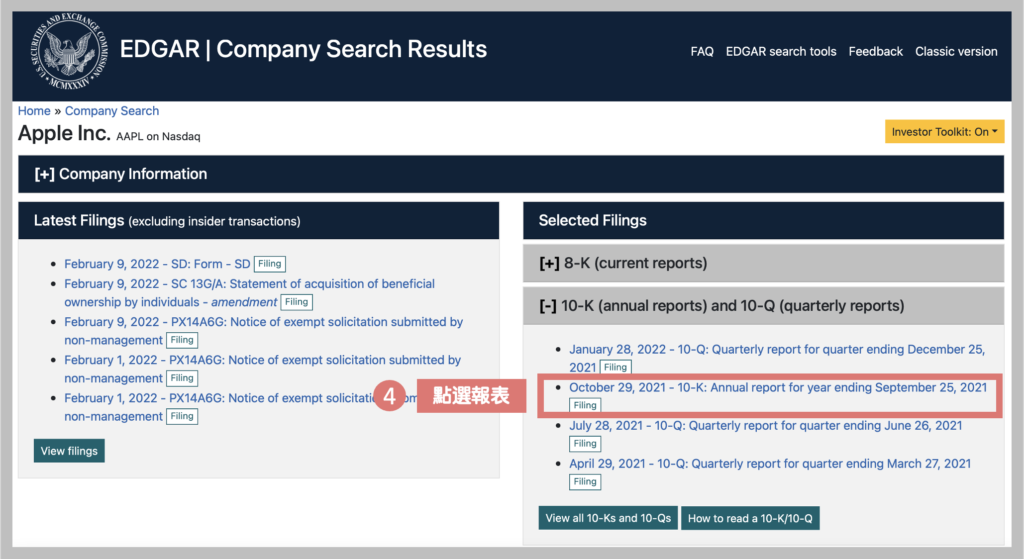
Task: Click the SEC seal logo
Action: click(x=69, y=52)
